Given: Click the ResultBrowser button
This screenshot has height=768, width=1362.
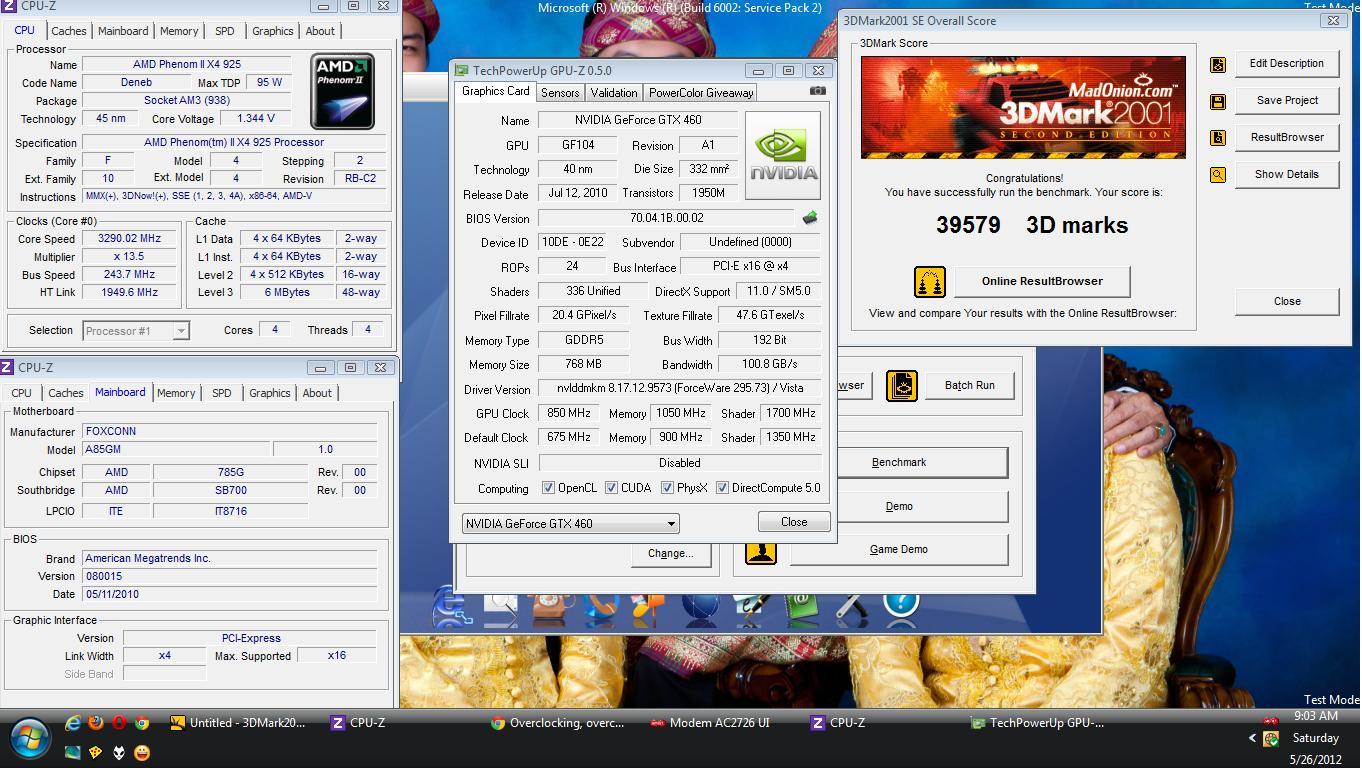Looking at the screenshot, I should coord(1287,137).
